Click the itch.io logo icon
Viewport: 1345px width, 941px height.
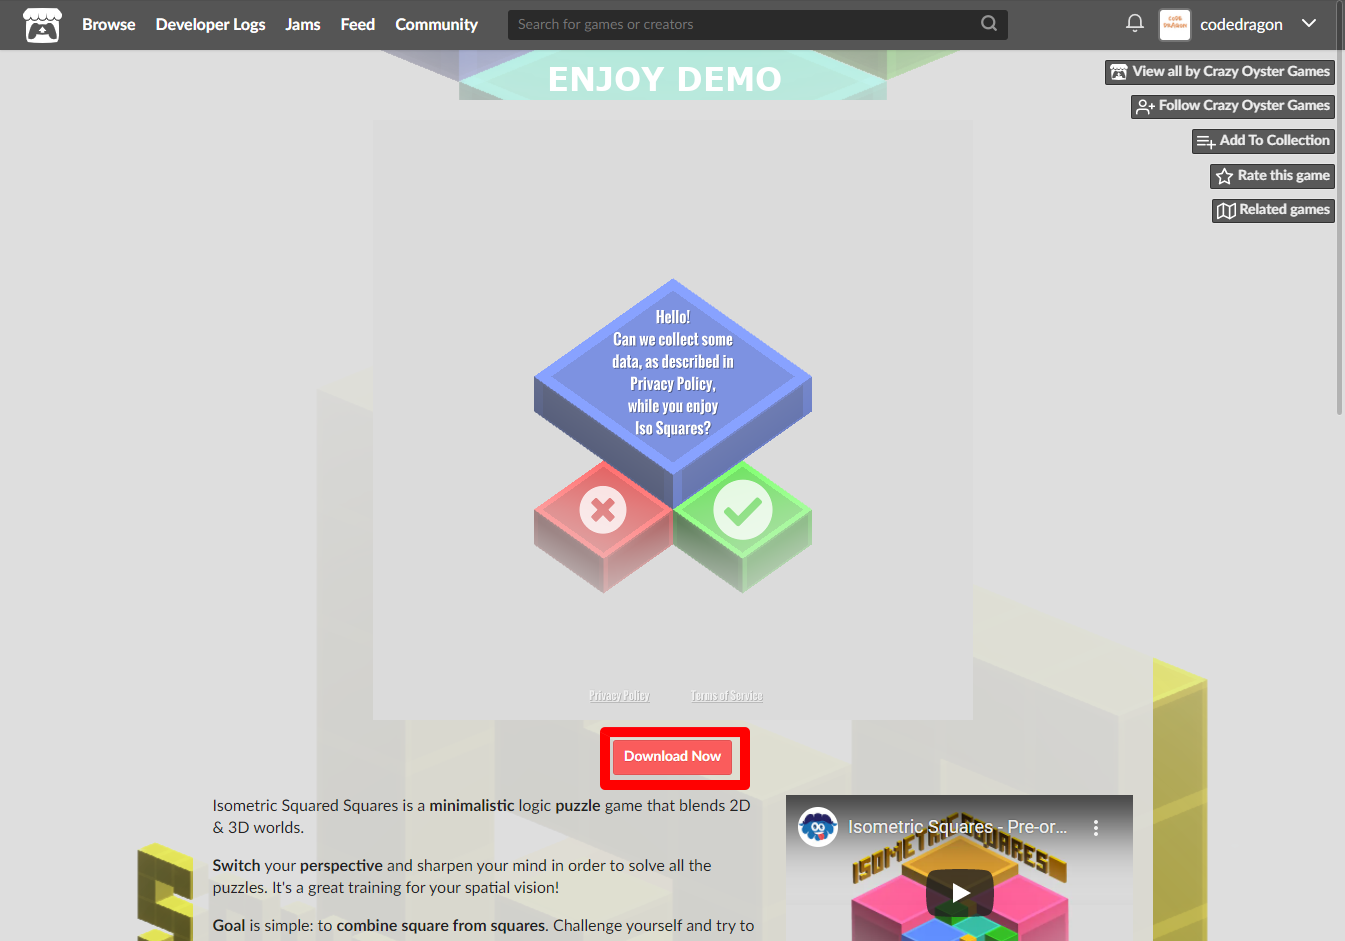click(42, 25)
